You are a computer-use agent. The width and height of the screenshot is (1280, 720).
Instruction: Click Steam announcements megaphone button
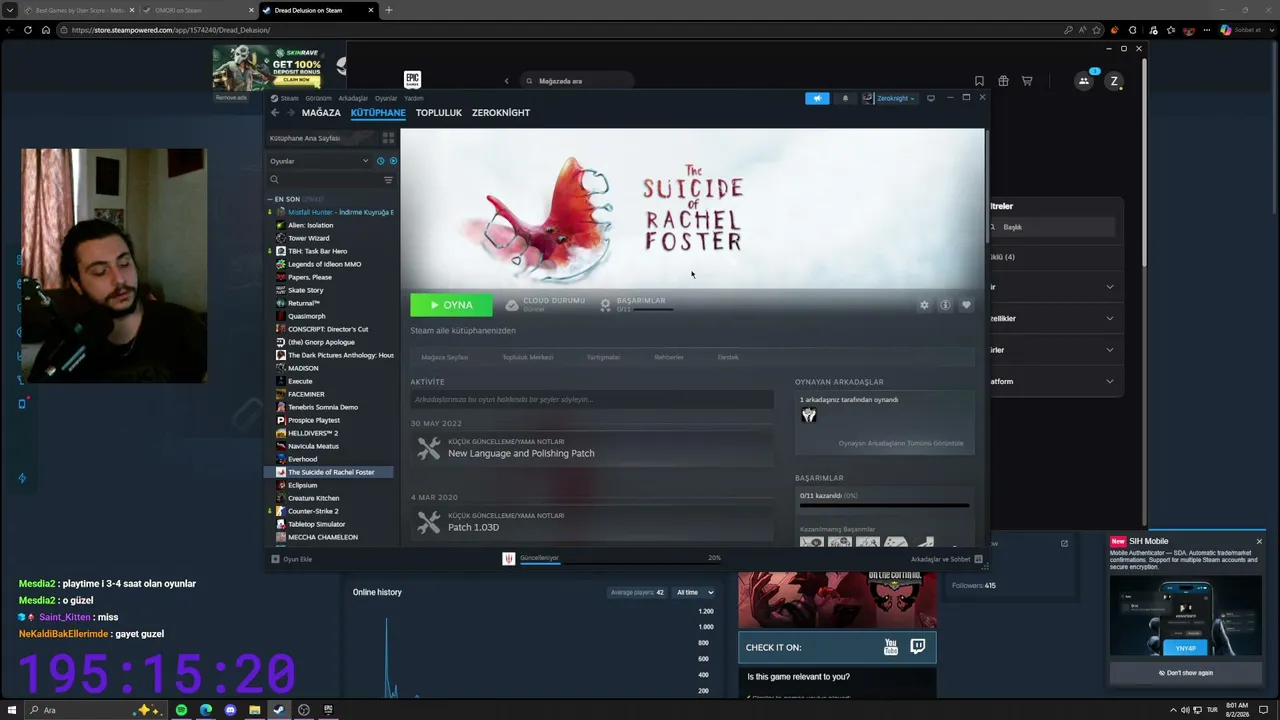point(817,98)
